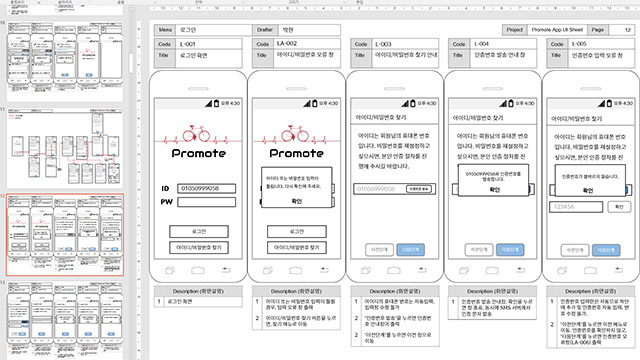The height and width of the screenshot is (360, 640).
Task: Click signal strength icon on L-002 phone
Action: click(x=307, y=104)
